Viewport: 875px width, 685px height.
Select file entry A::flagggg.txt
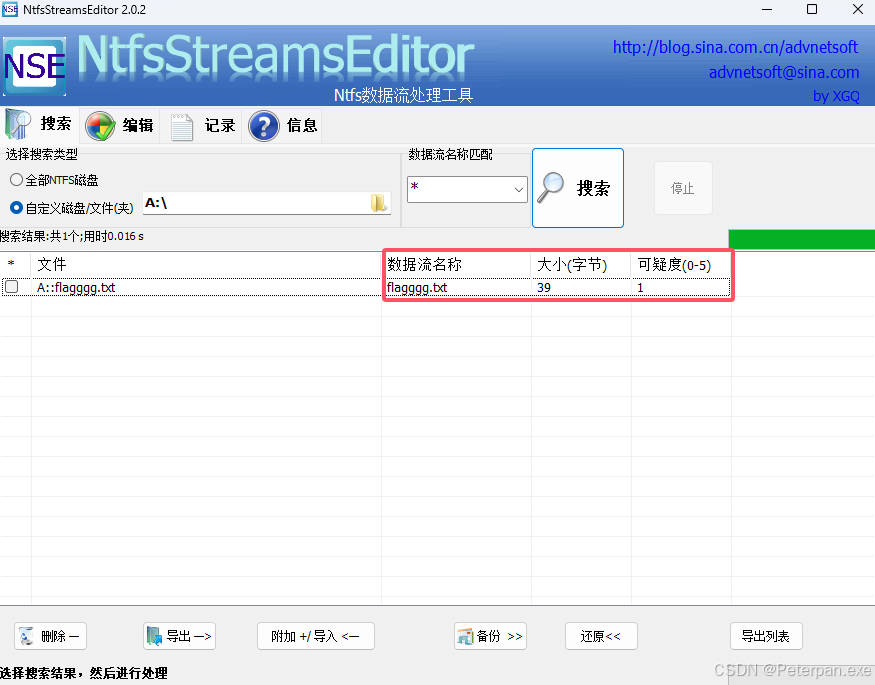(x=76, y=288)
